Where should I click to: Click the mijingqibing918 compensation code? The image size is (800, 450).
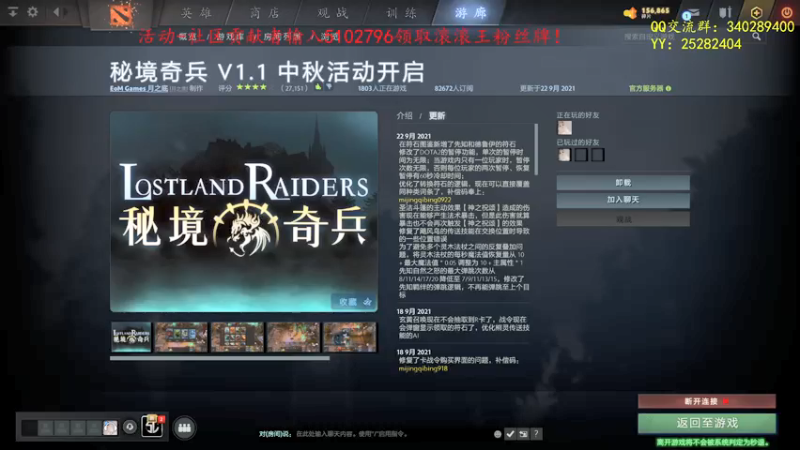coord(423,368)
